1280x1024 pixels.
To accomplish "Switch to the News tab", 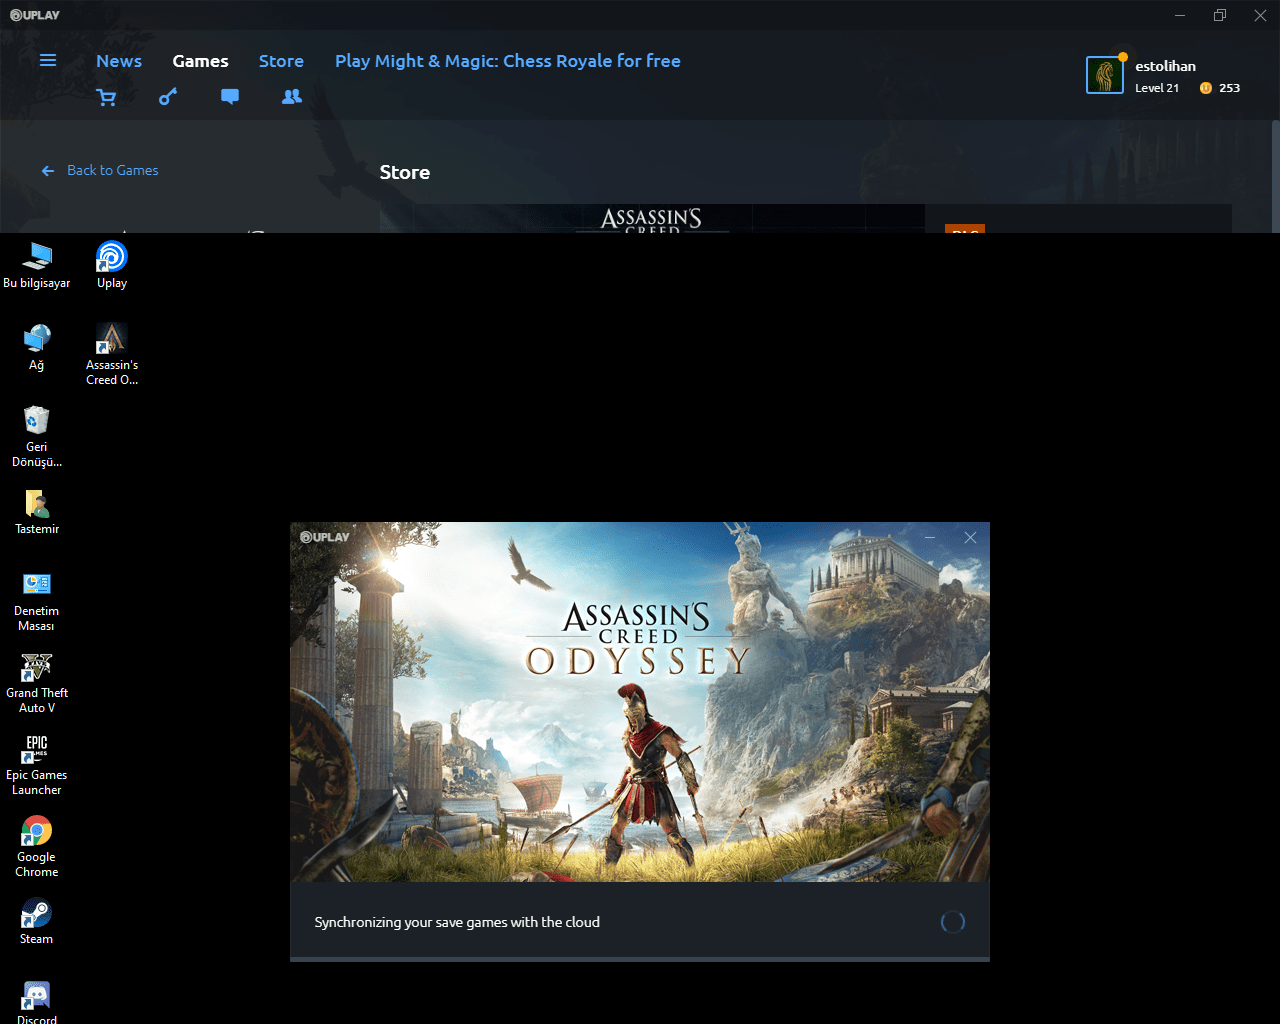I will (119, 61).
